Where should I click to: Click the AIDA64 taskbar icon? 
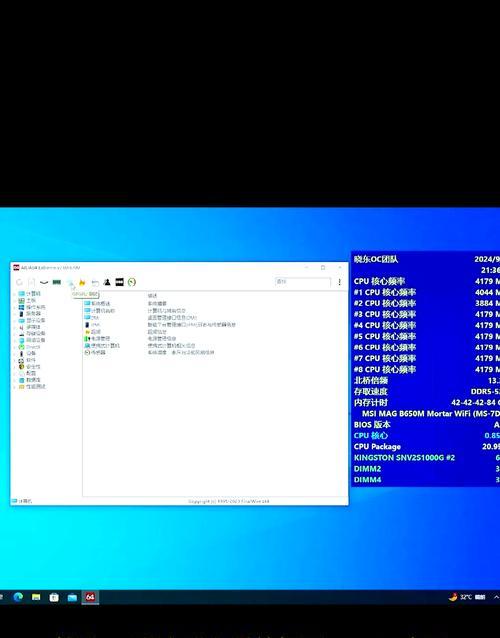90,597
